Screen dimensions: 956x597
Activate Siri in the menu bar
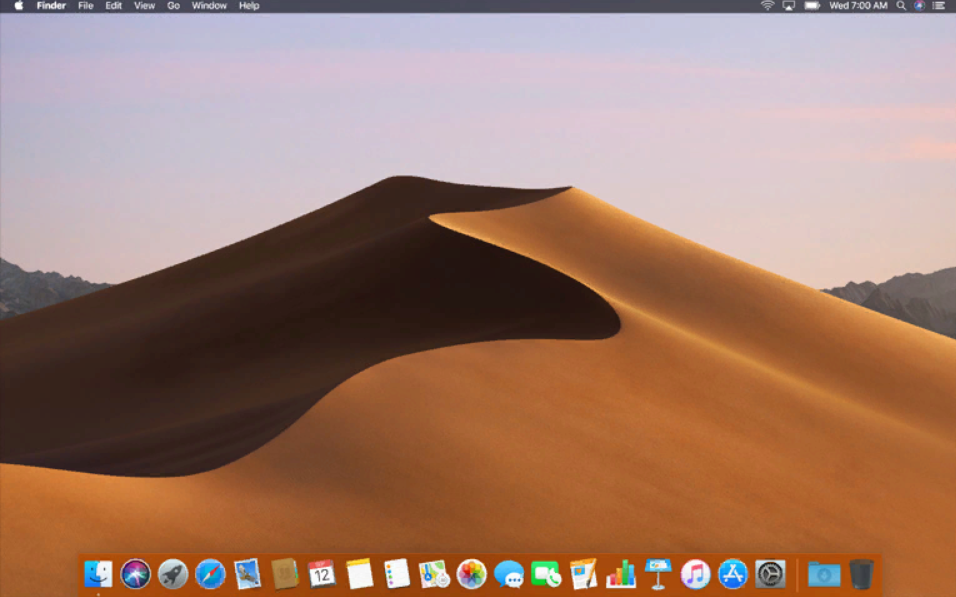tap(919, 5)
